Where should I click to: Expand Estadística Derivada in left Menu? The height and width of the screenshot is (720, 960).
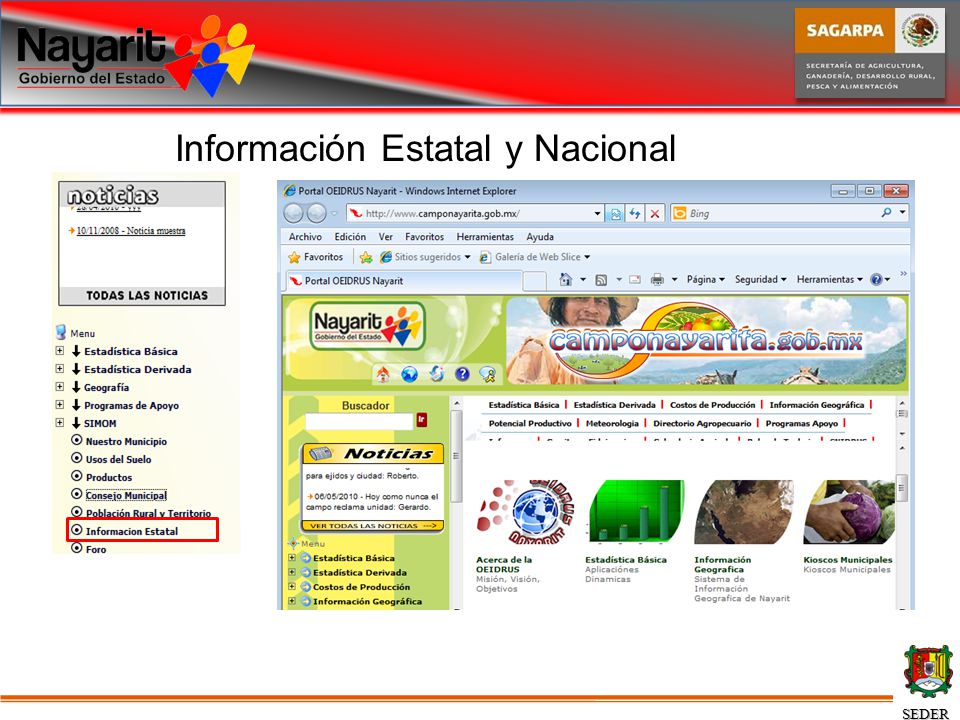pos(59,369)
